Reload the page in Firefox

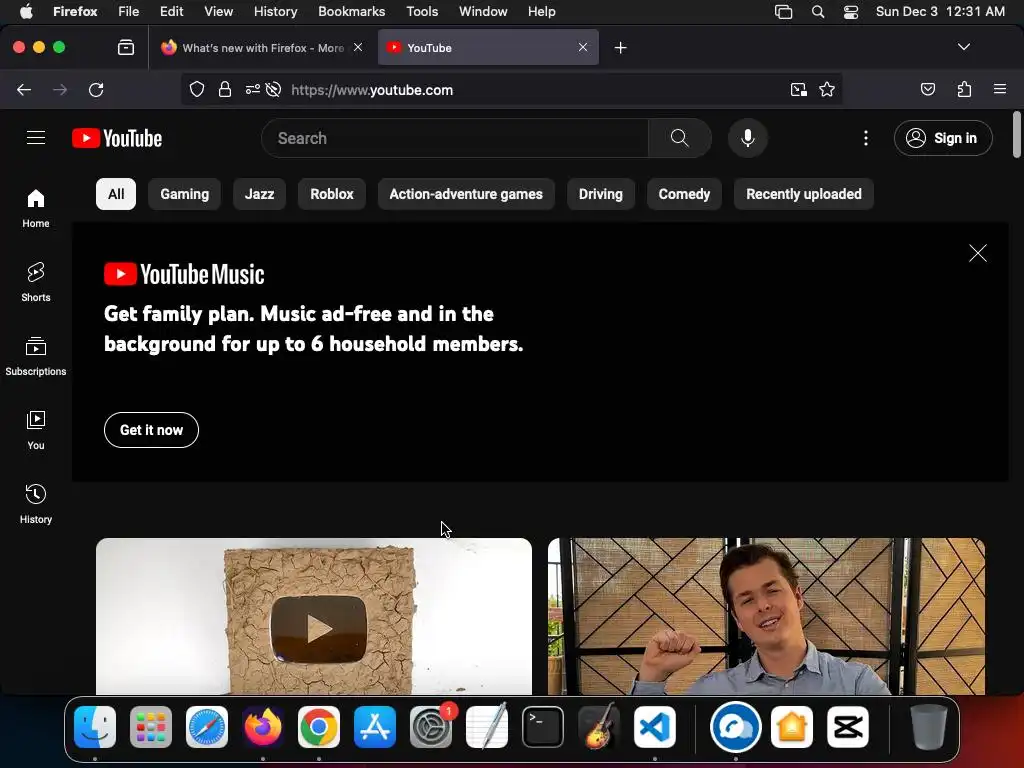click(x=96, y=89)
